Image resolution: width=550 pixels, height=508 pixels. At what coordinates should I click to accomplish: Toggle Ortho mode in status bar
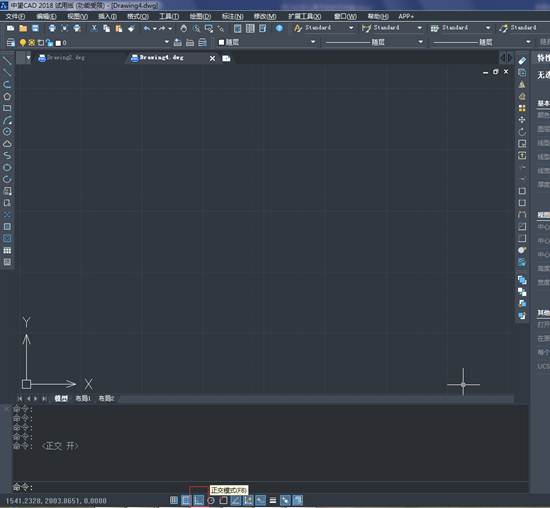point(199,500)
